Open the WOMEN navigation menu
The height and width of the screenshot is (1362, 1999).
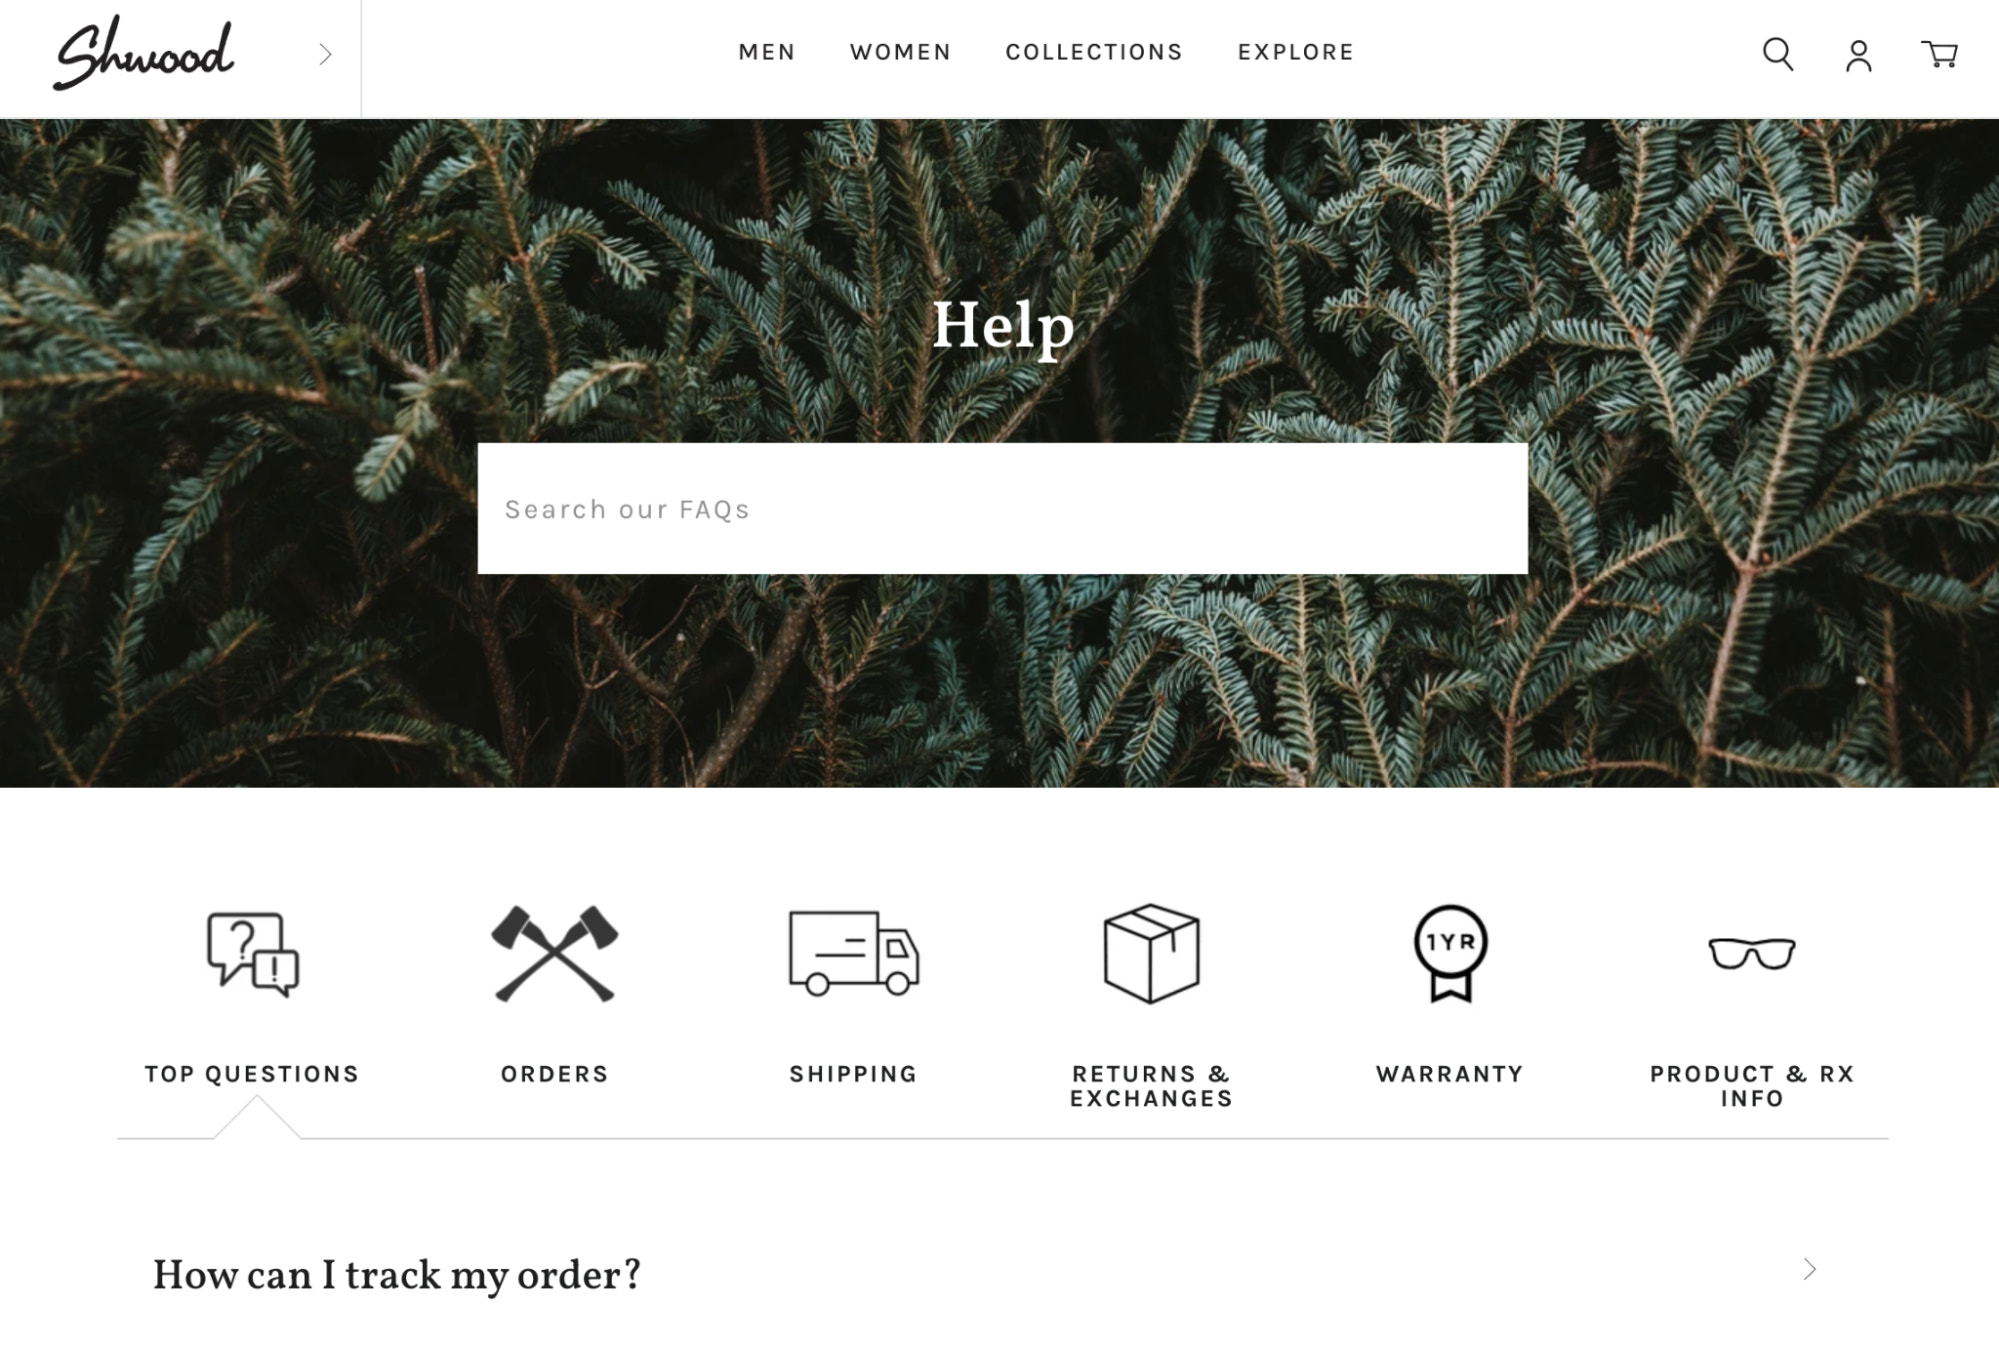(901, 52)
